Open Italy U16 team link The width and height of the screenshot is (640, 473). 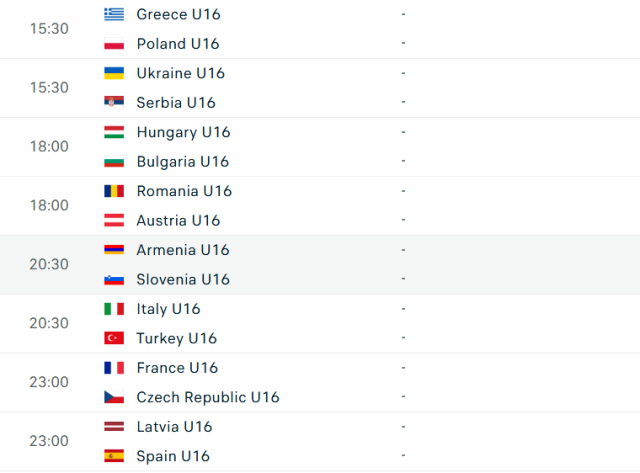169,309
